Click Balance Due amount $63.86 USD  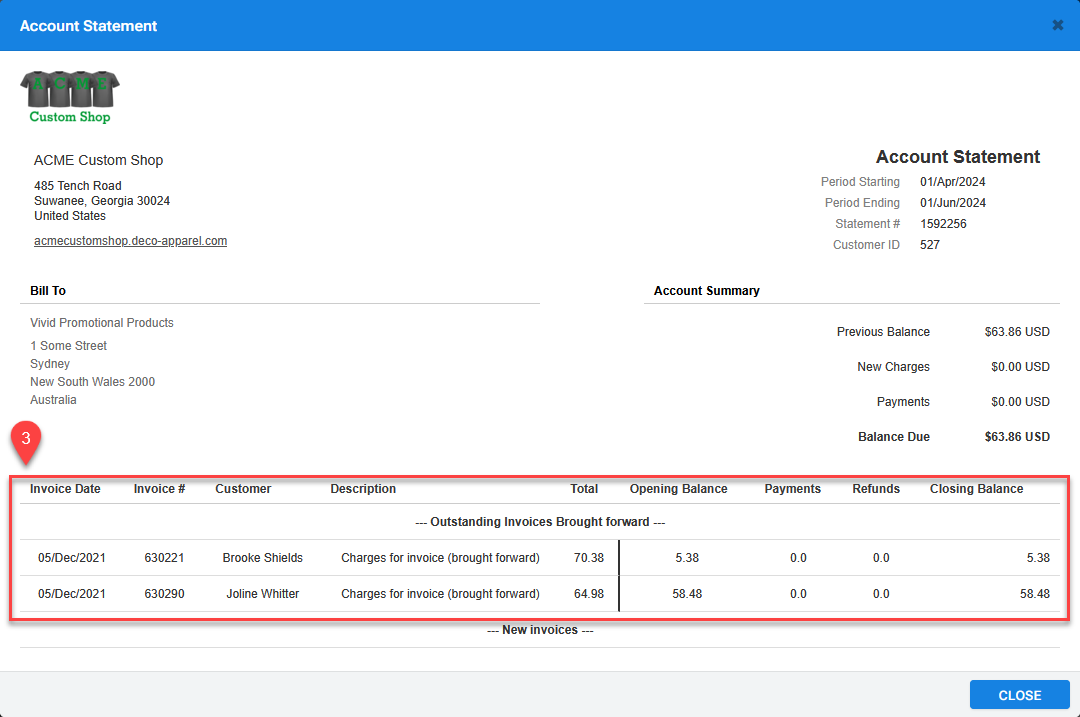1017,437
